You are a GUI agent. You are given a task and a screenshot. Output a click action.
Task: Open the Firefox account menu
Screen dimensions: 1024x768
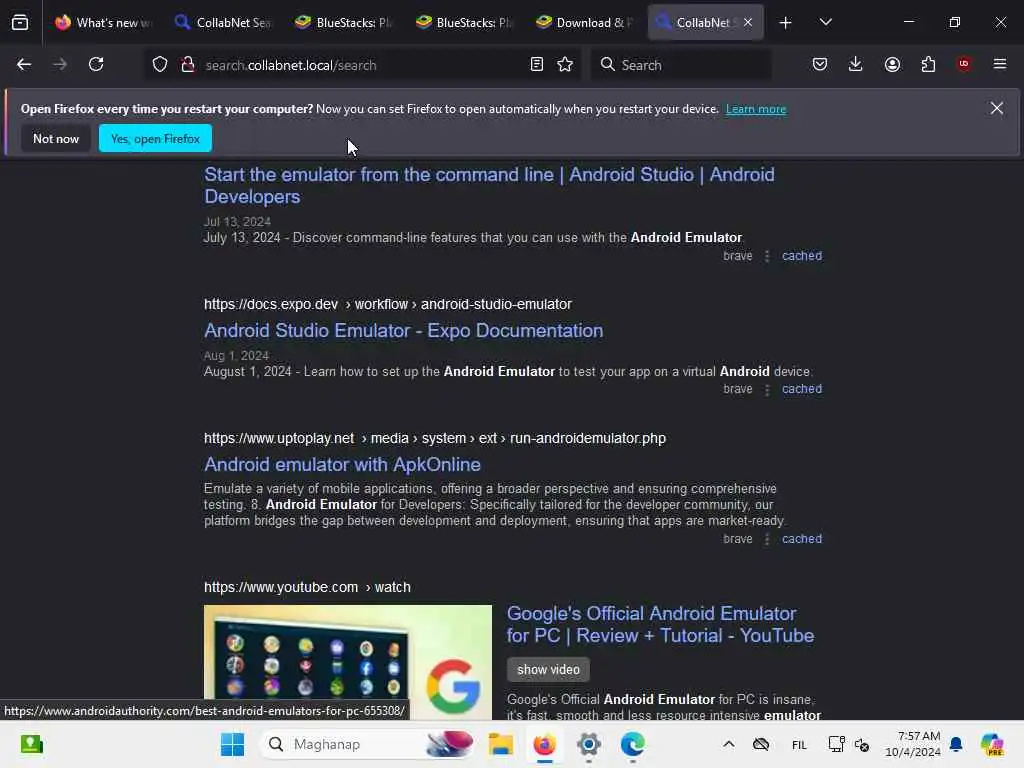(x=892, y=64)
